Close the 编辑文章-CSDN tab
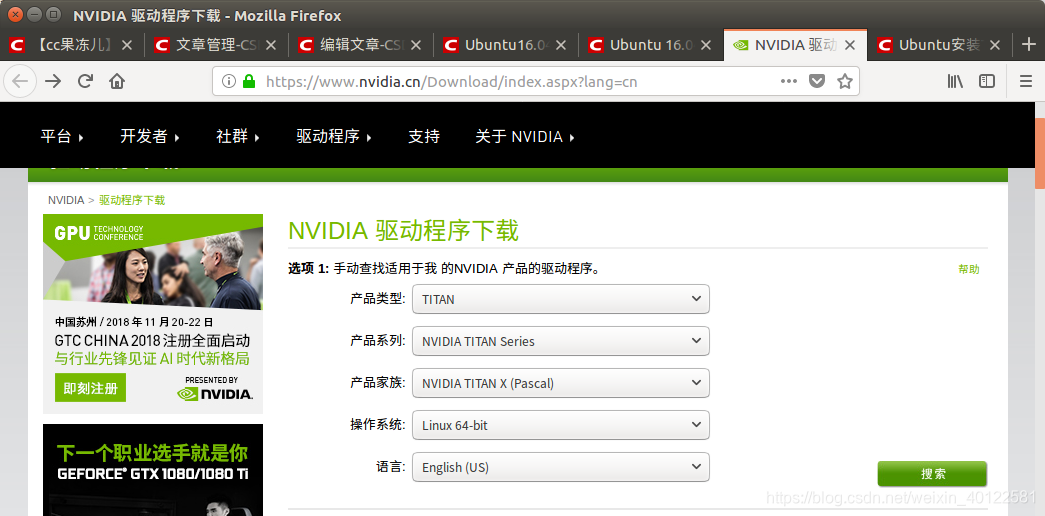This screenshot has height=516, width=1045. (416, 45)
